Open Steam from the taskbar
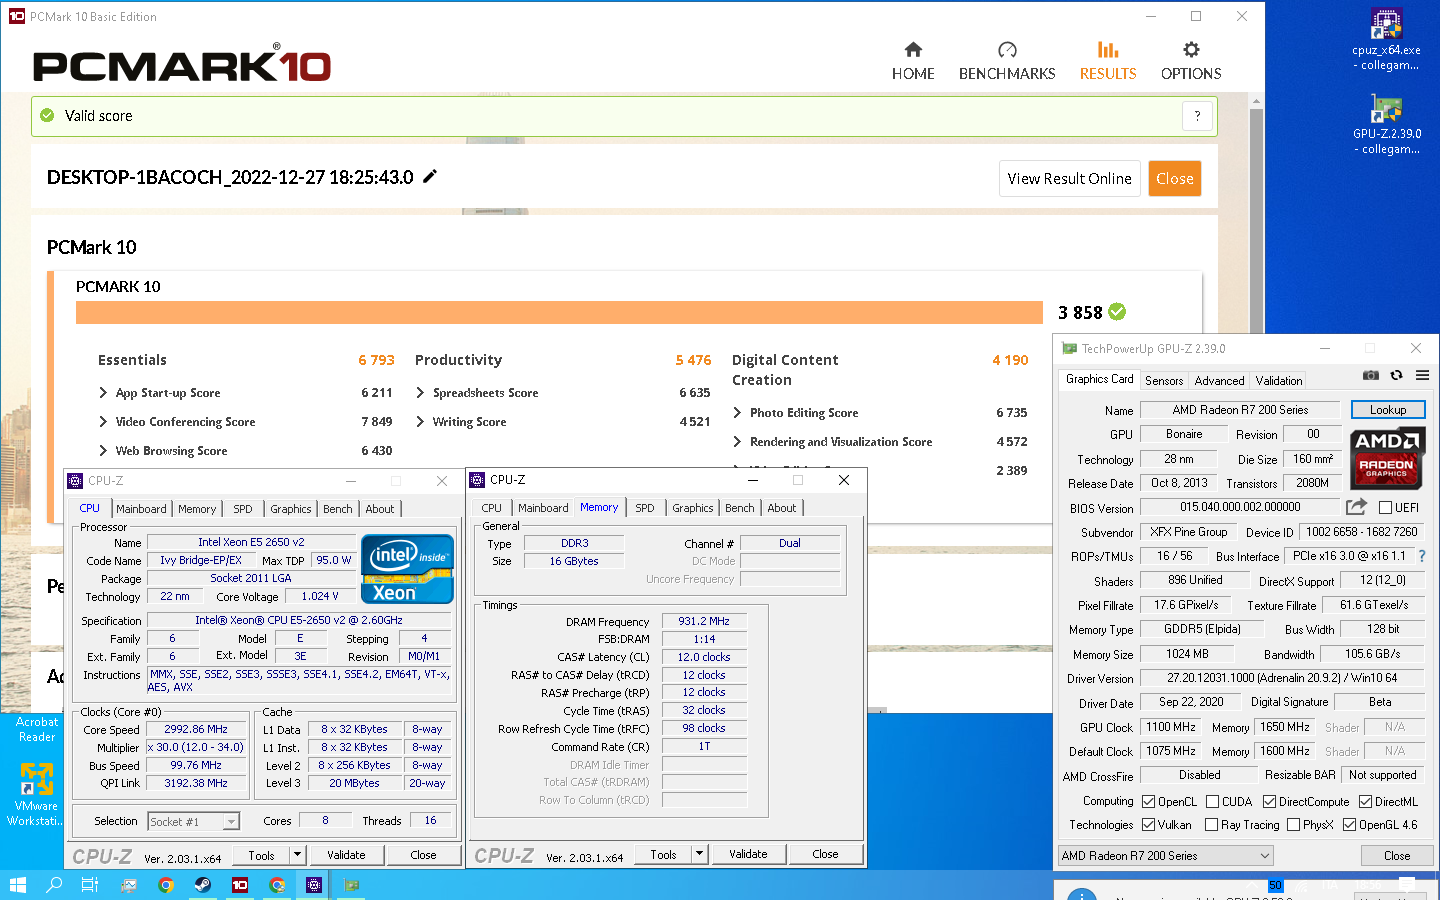1440x900 pixels. click(203, 885)
